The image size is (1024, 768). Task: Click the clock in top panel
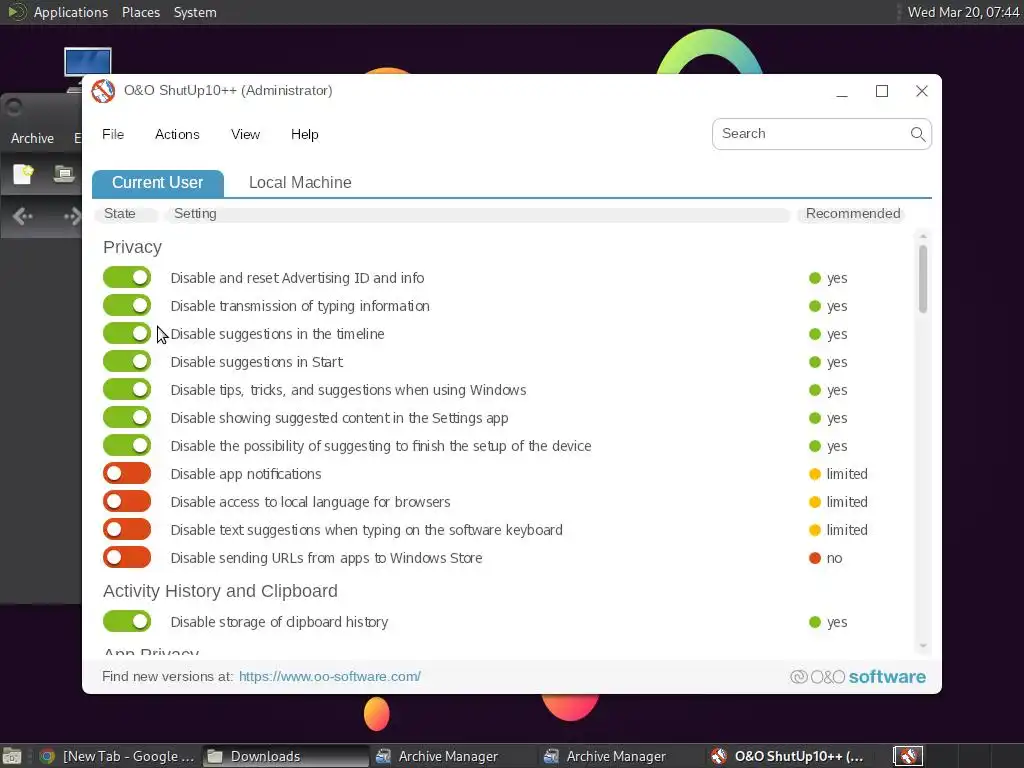coord(963,12)
